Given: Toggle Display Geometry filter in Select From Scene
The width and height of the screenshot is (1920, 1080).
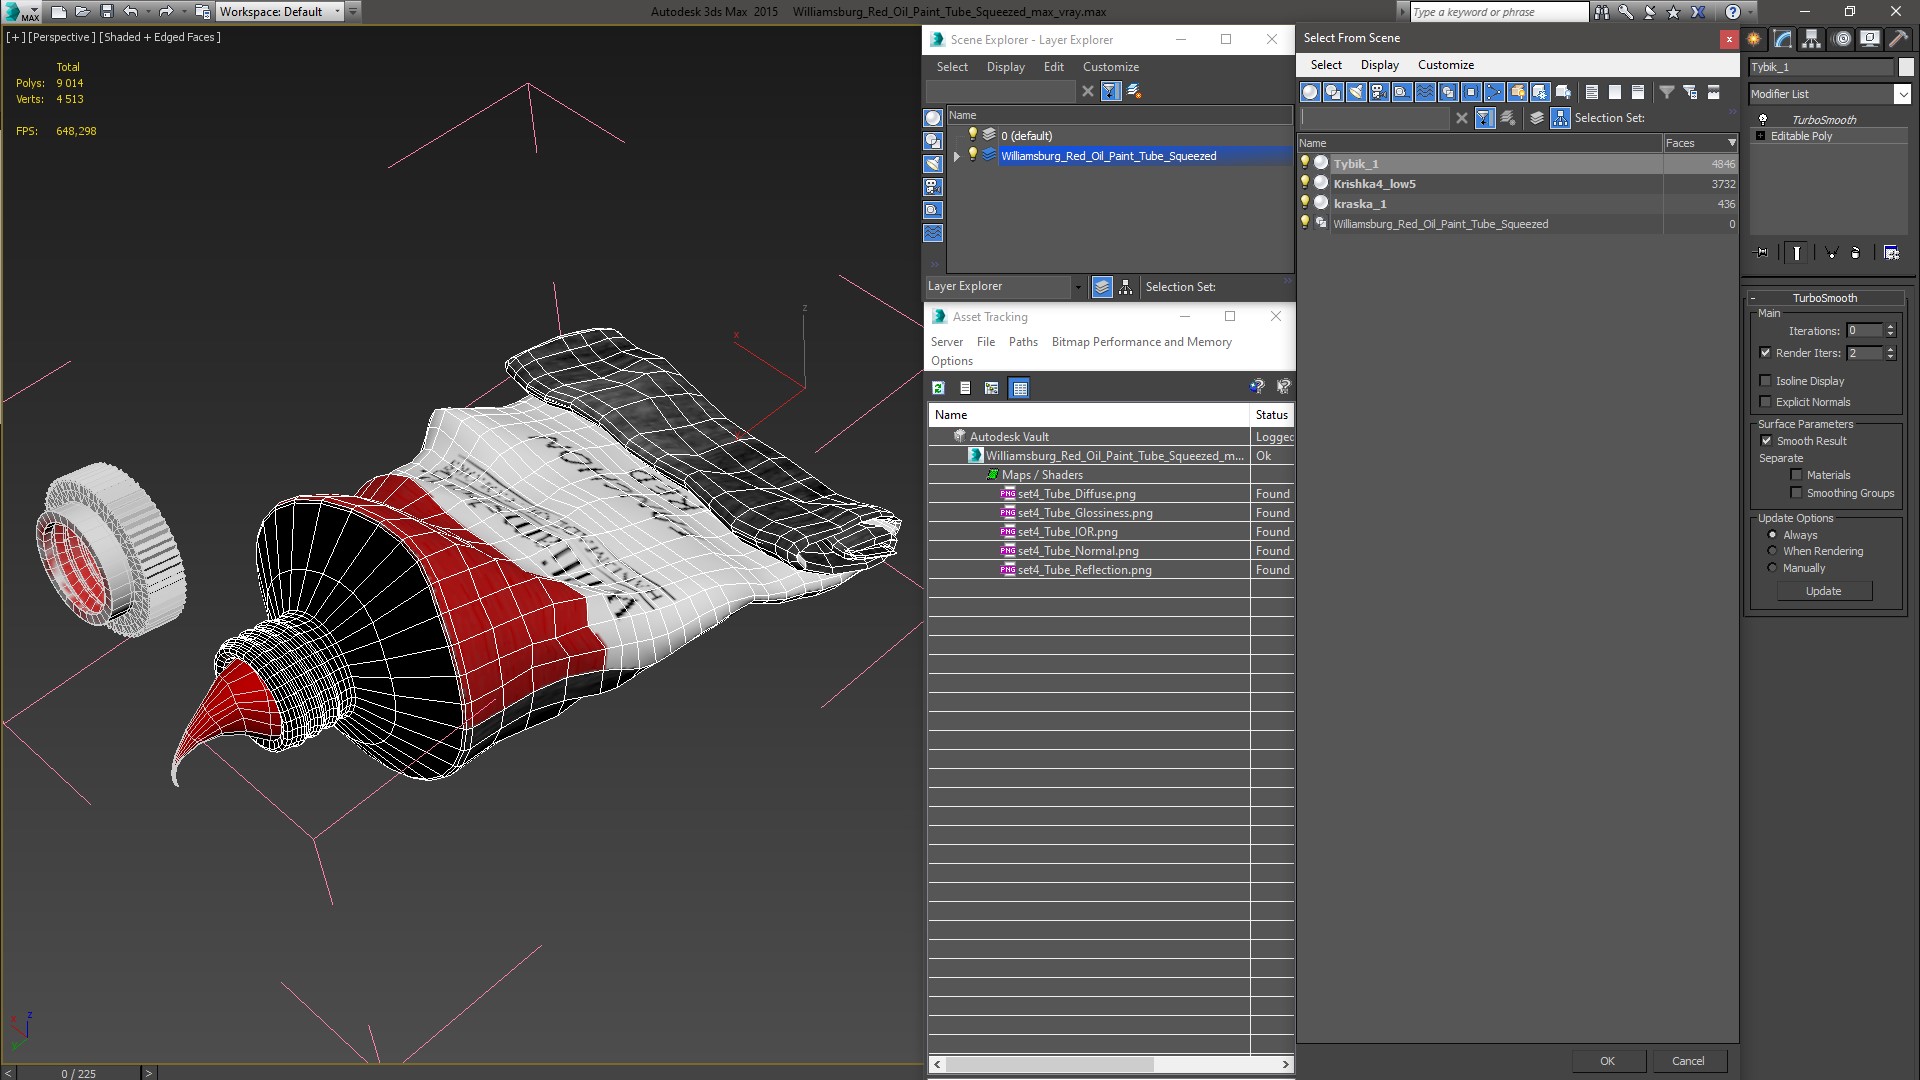Looking at the screenshot, I should point(1310,92).
